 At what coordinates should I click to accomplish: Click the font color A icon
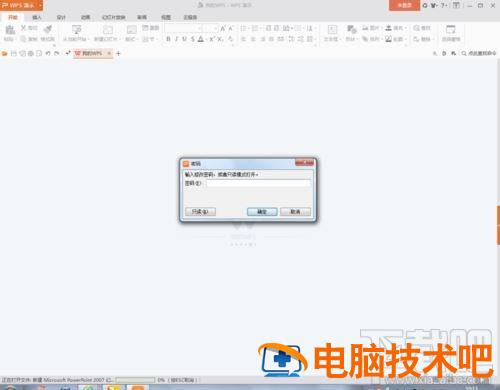coord(201,39)
